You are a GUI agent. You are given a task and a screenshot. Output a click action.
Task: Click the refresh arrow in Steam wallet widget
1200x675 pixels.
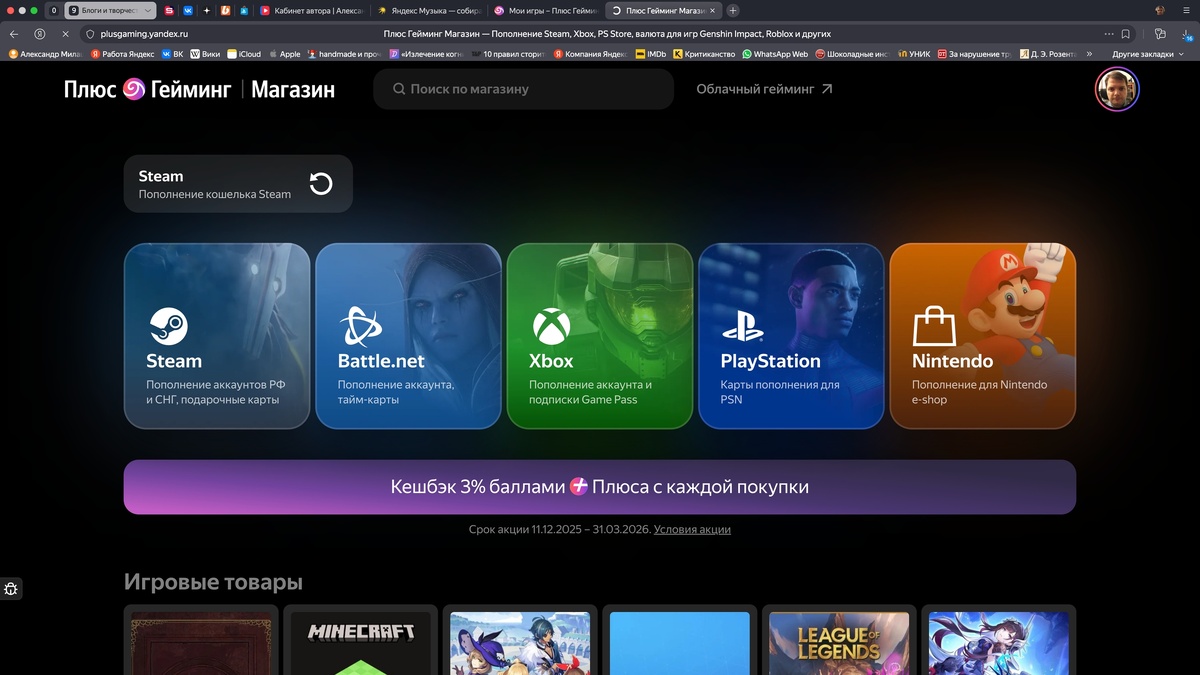[x=321, y=184]
